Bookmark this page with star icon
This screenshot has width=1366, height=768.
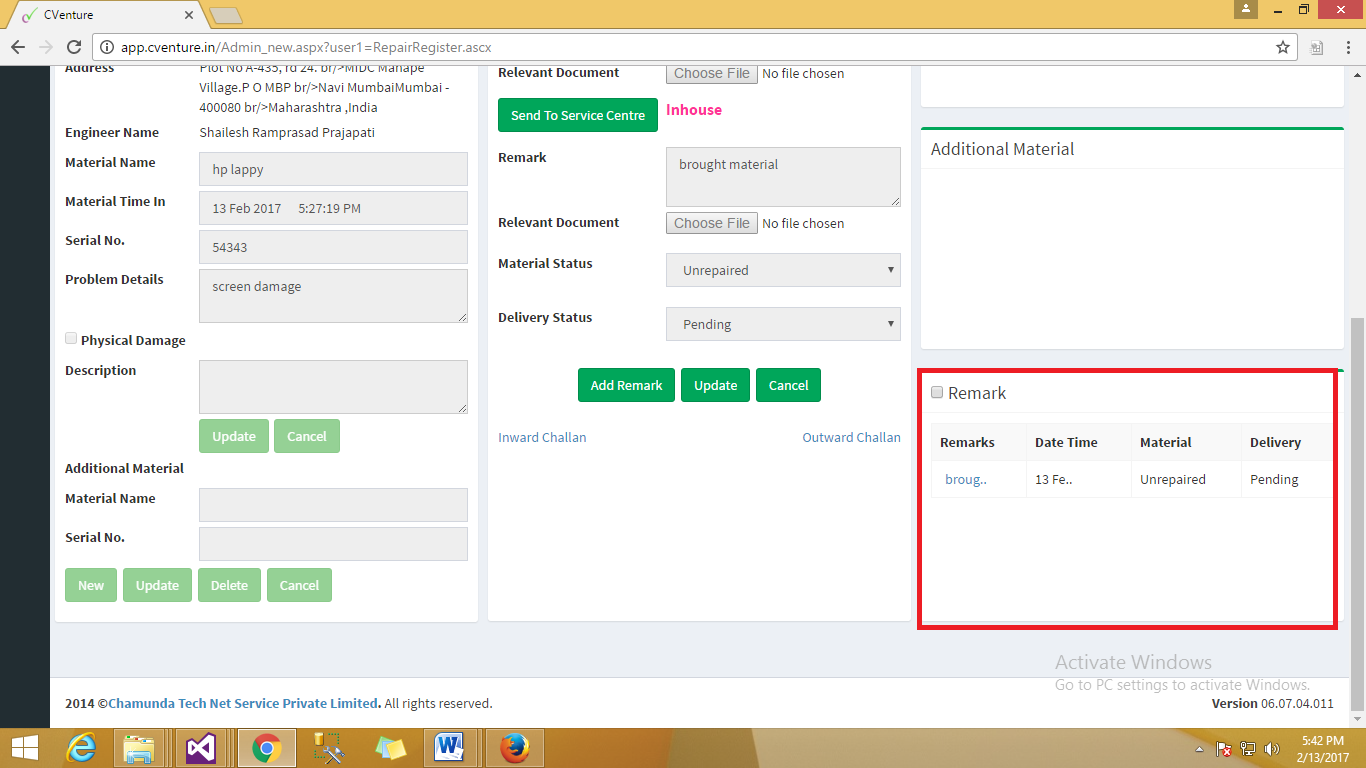pos(1283,47)
